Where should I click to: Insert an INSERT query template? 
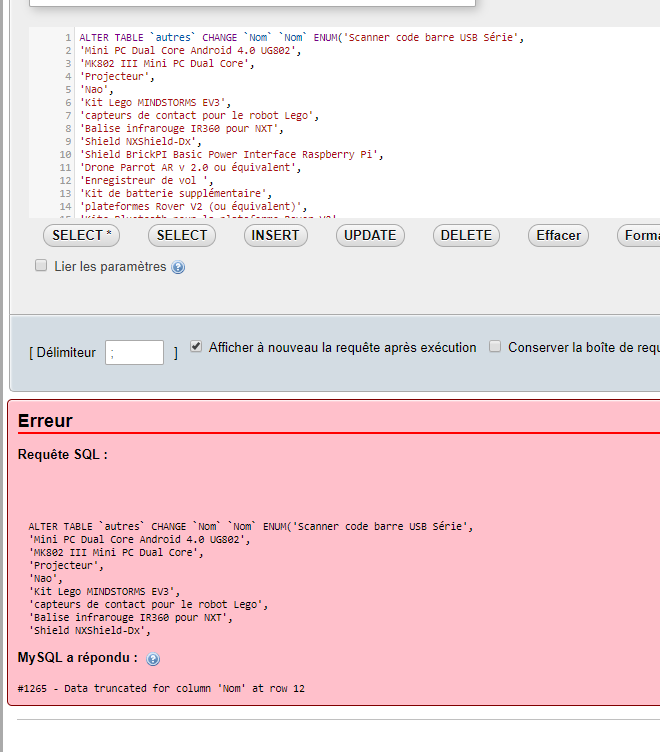(275, 235)
